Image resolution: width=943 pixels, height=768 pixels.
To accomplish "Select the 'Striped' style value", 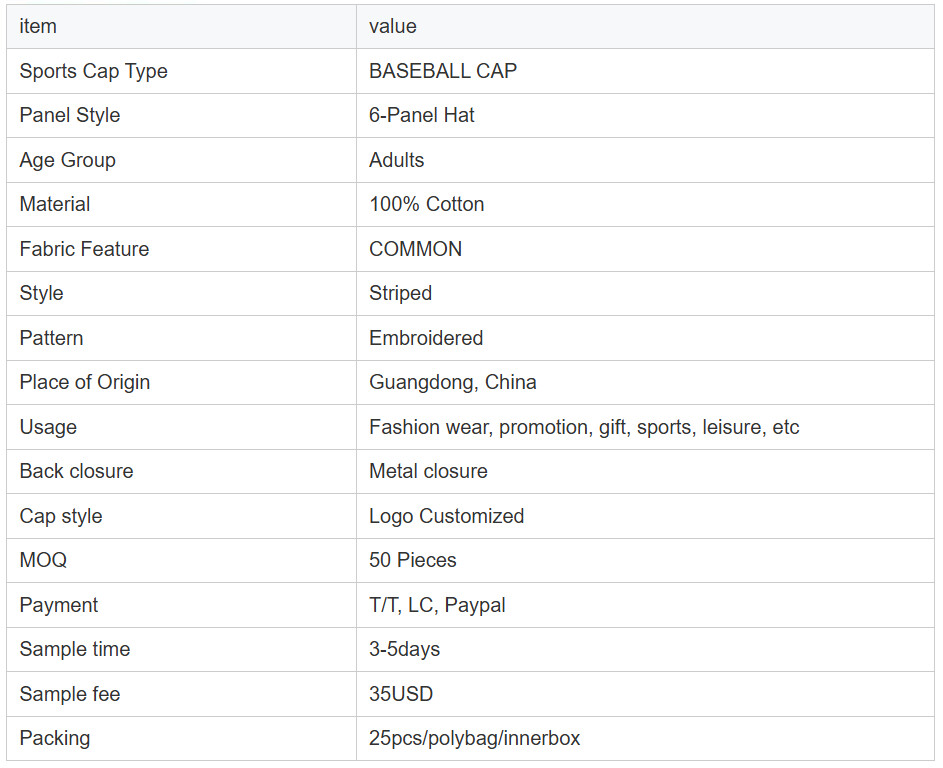I will (x=400, y=293).
